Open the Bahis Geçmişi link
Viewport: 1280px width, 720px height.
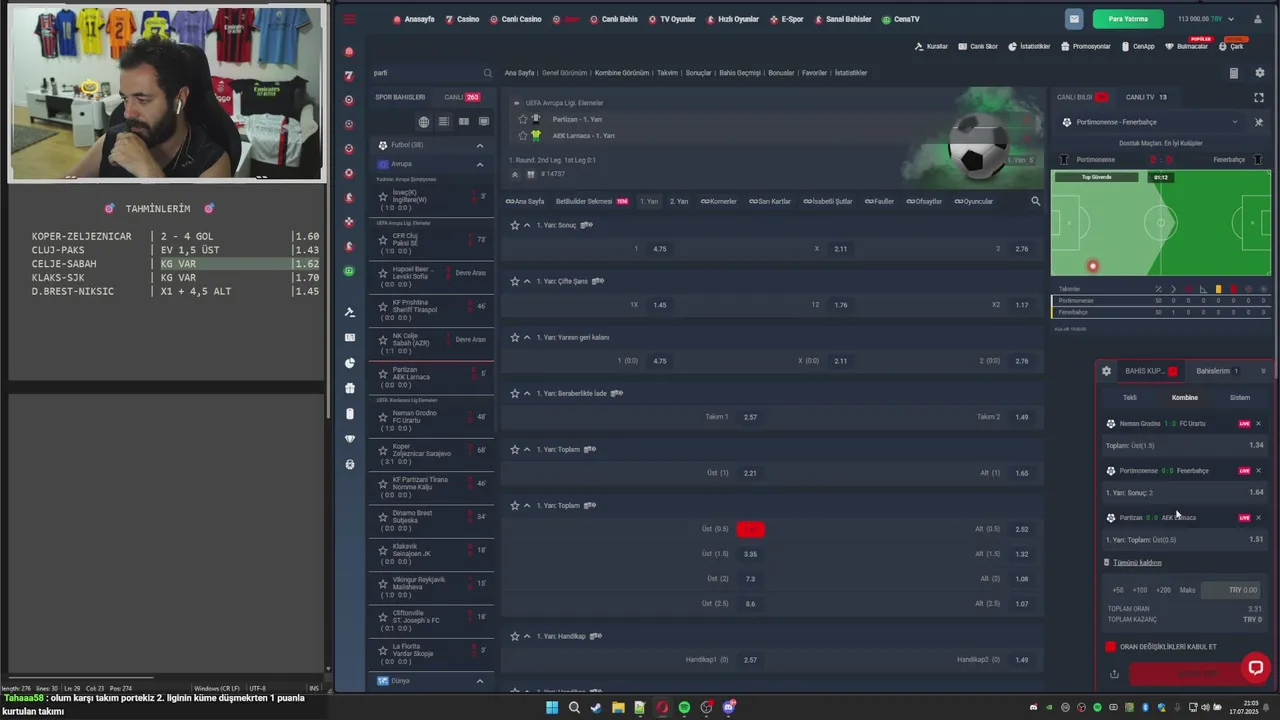[x=740, y=73]
